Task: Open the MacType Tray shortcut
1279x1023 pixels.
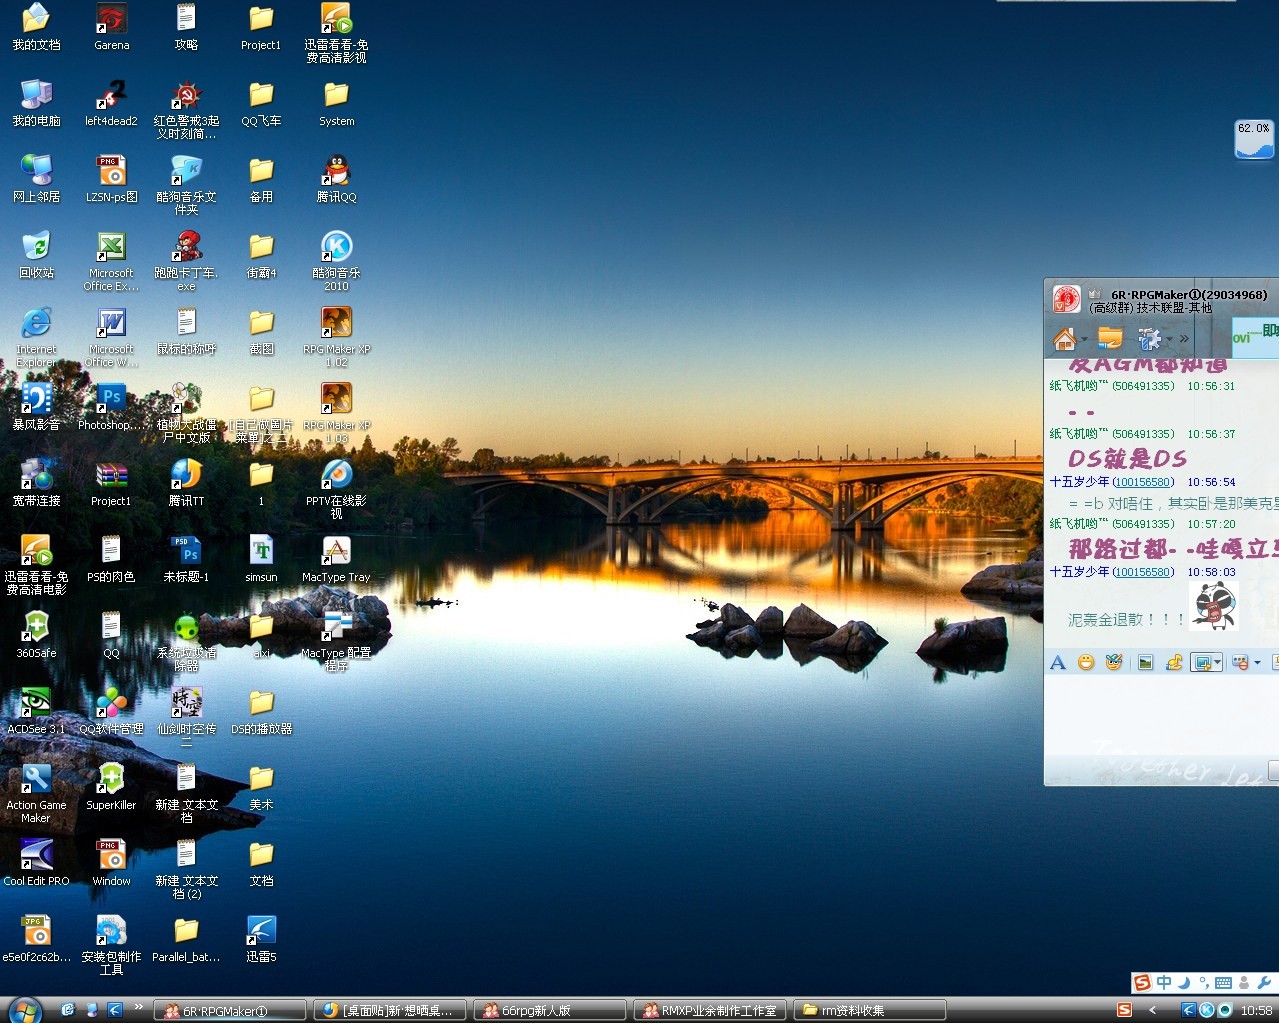Action: pyautogui.click(x=336, y=559)
